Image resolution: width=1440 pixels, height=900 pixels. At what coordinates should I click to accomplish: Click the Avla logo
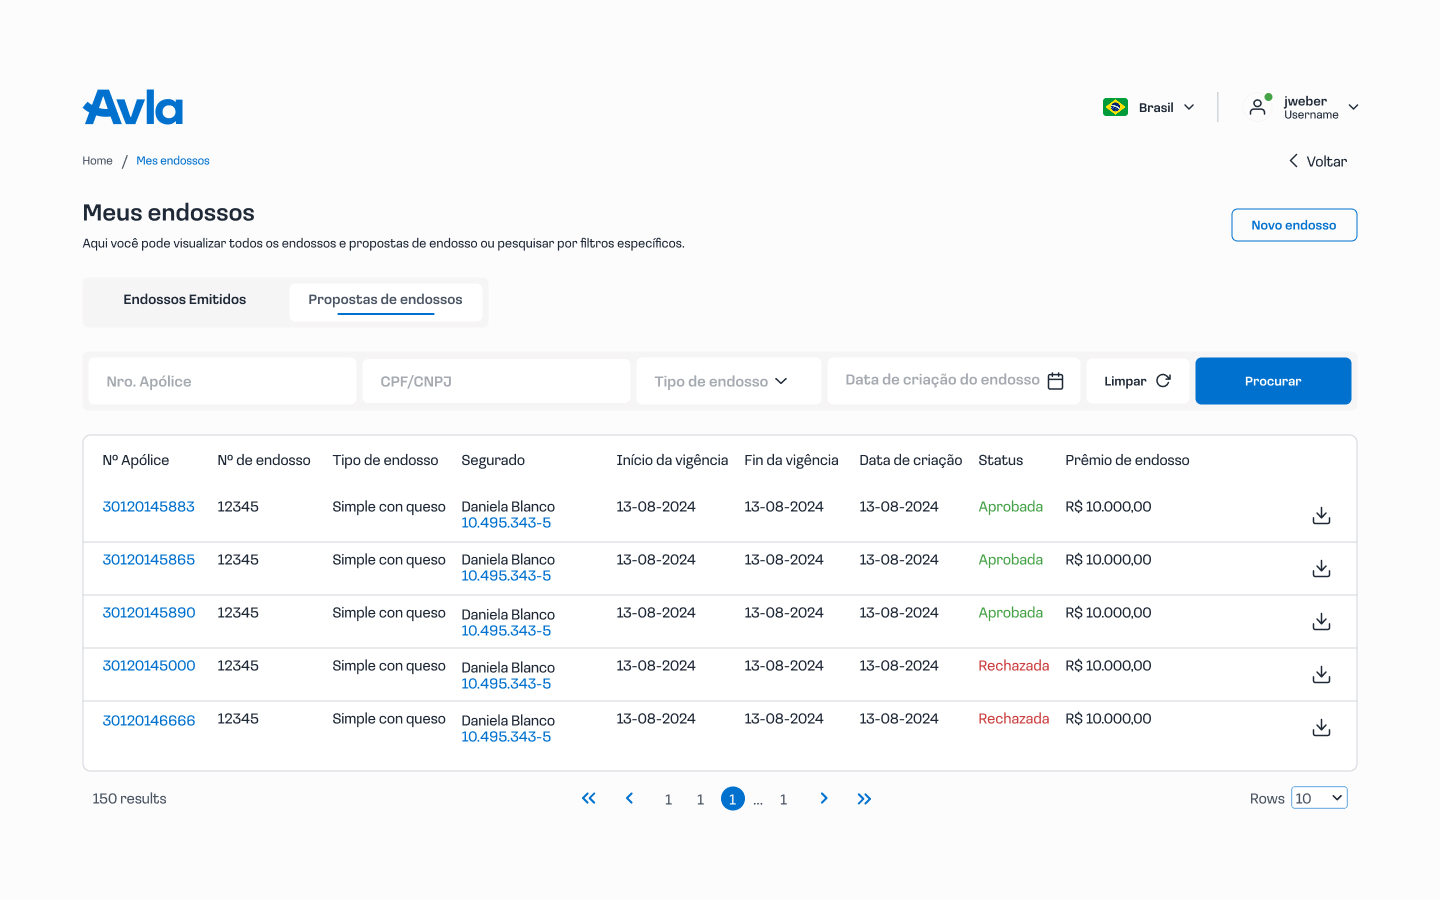point(133,107)
